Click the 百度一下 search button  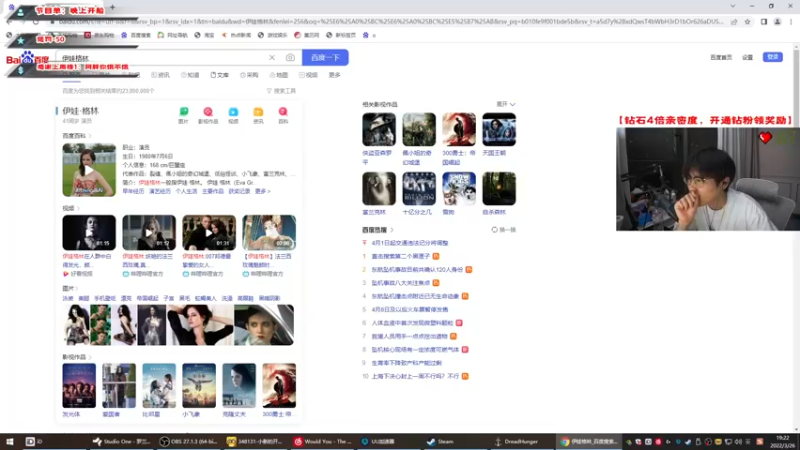tap(325, 58)
